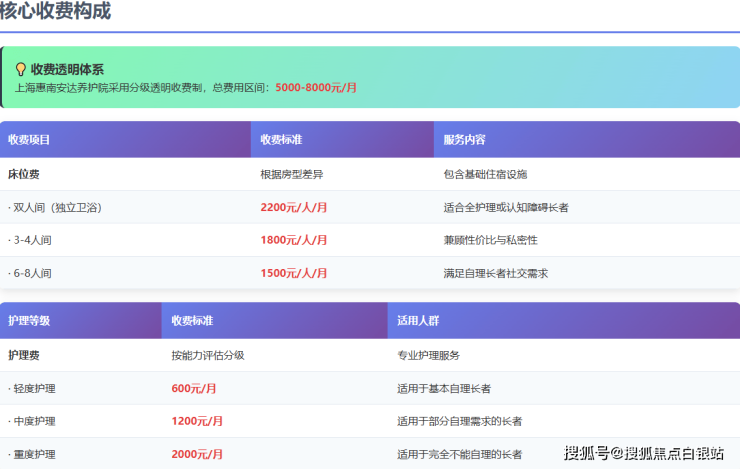Click the red 5000-8000元/月 price range
Image resolution: width=740 pixels, height=469 pixels.
316,88
